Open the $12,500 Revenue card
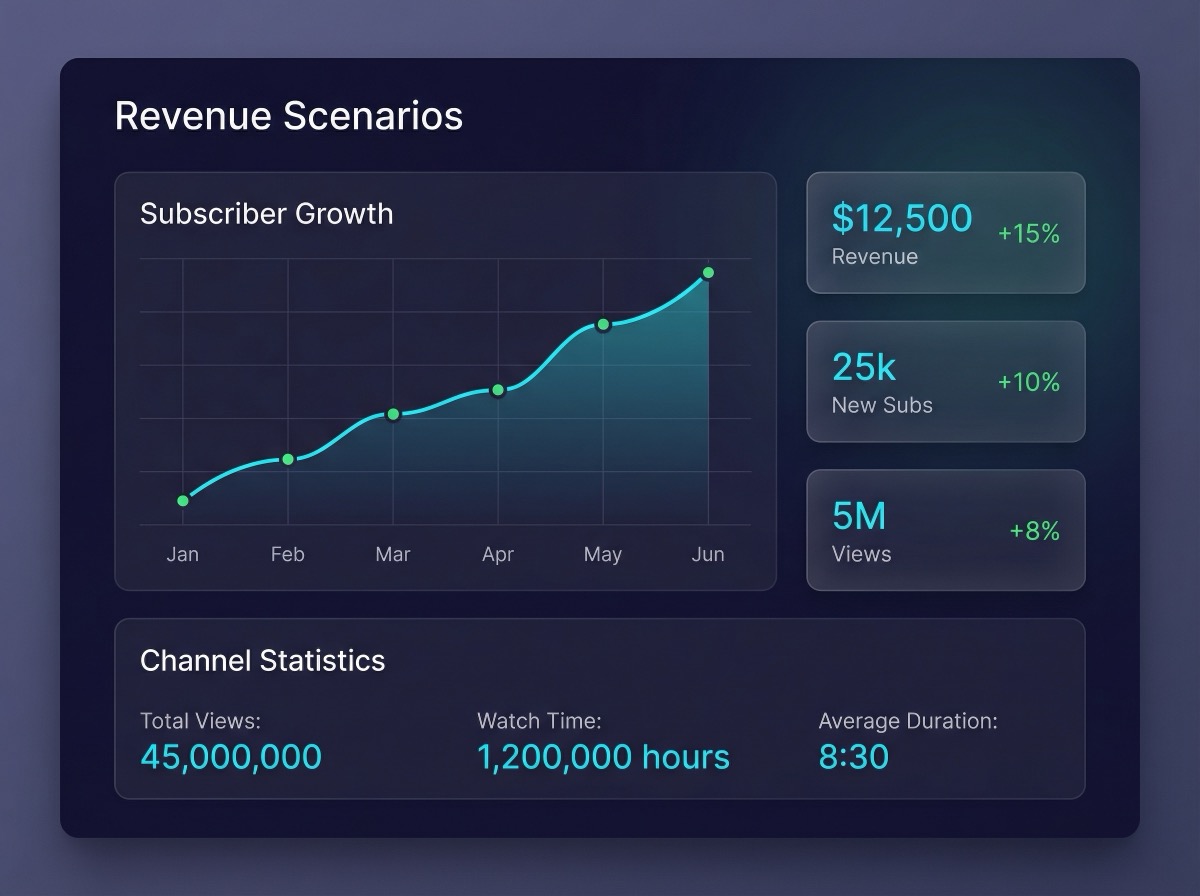The height and width of the screenshot is (896, 1200). 945,232
